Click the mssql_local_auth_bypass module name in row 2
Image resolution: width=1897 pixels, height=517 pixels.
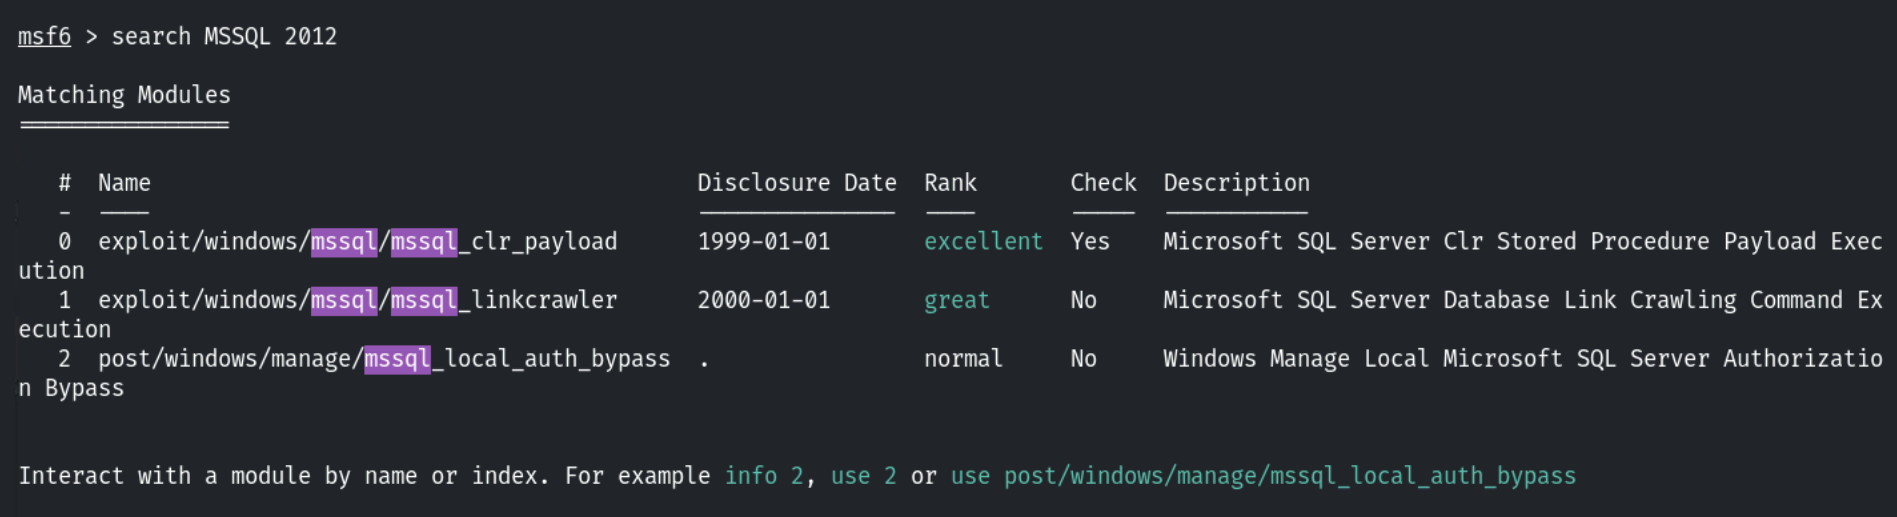pos(384,359)
